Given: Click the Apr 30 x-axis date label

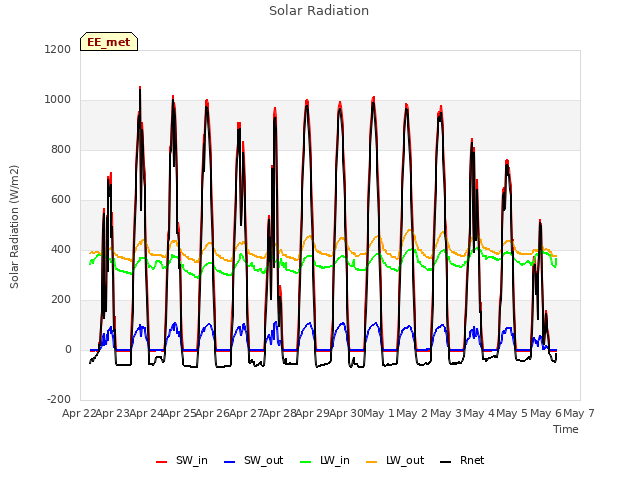Looking at the screenshot, I should tap(346, 413).
